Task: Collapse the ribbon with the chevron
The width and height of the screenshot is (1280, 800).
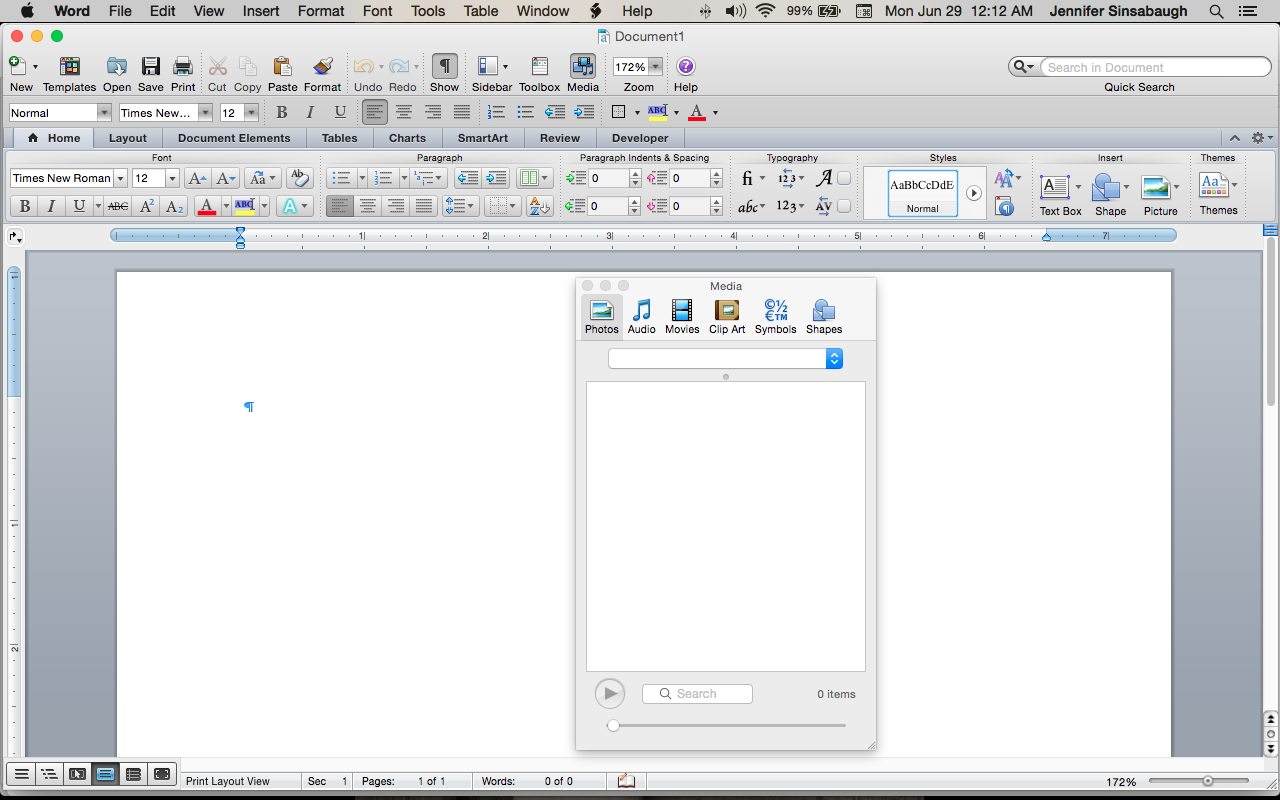Action: click(1235, 138)
